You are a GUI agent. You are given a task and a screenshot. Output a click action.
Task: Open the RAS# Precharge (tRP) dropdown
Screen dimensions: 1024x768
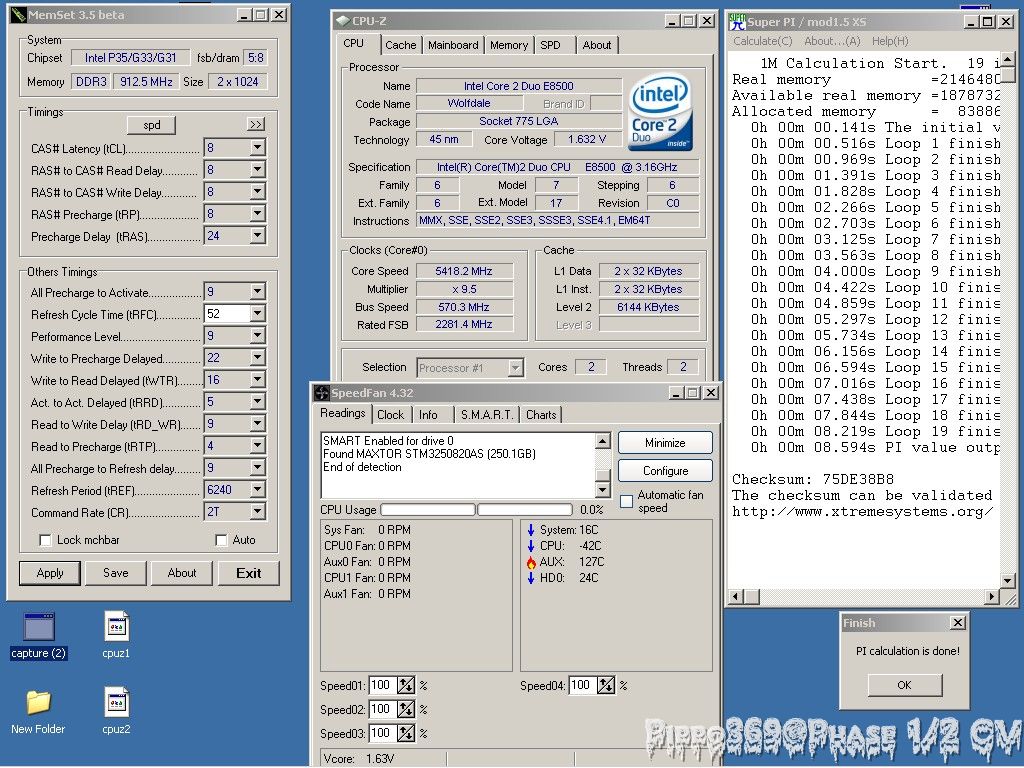coord(258,214)
